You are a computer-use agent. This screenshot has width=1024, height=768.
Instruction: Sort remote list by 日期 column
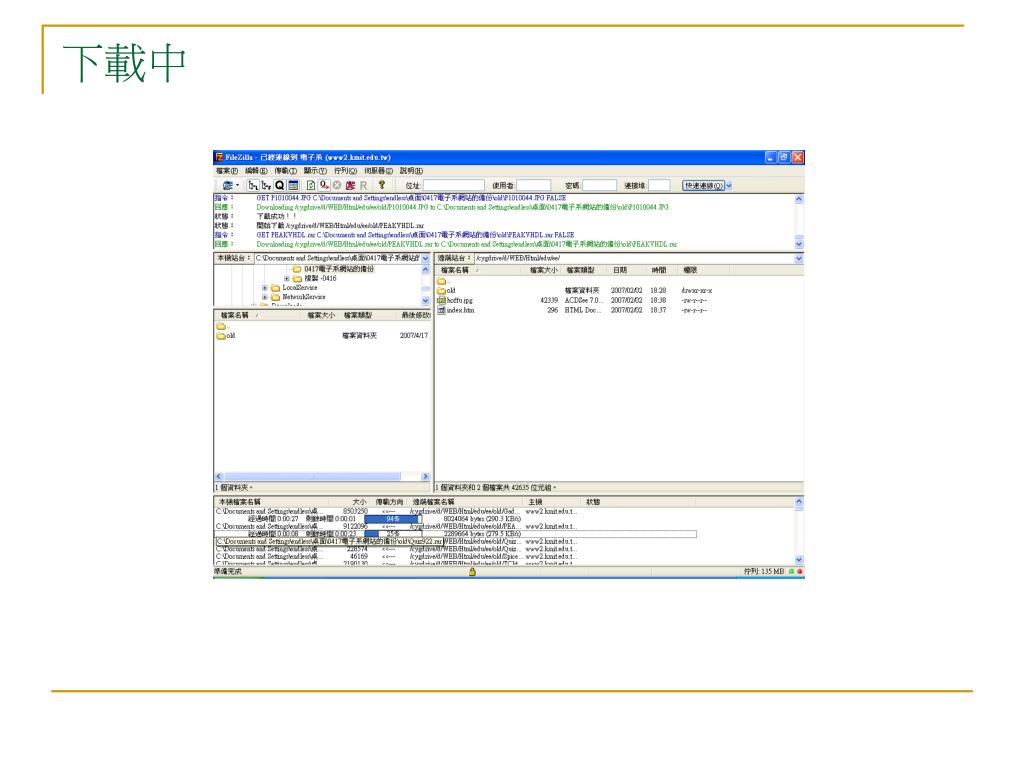pos(627,270)
